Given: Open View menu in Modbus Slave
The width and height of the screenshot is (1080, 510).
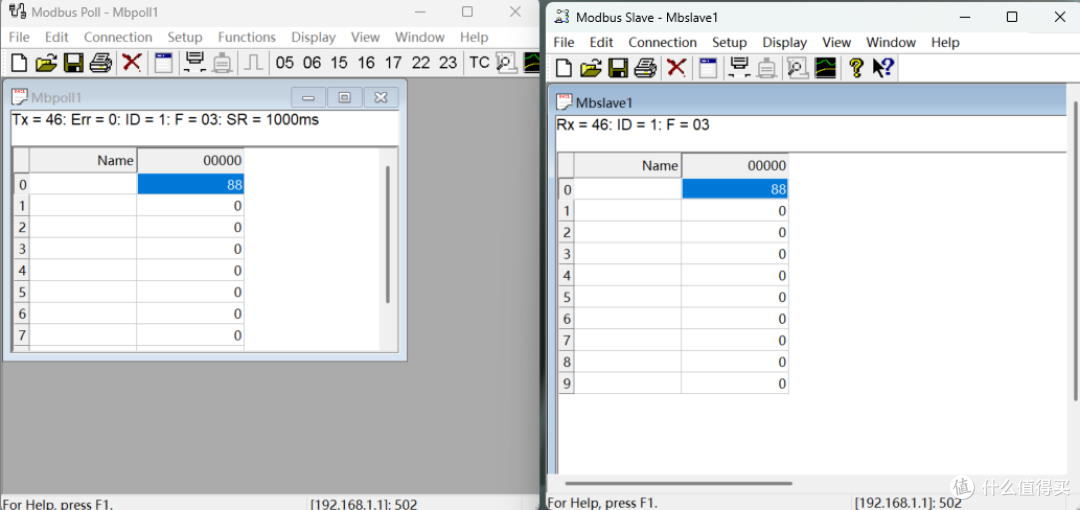Looking at the screenshot, I should 837,42.
